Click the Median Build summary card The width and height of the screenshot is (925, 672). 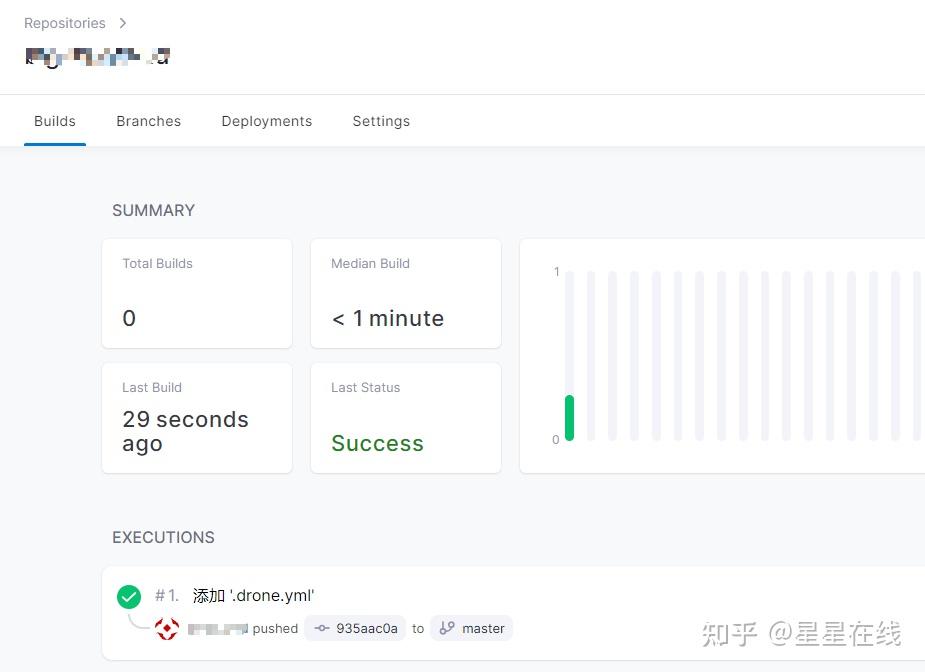pyautogui.click(x=406, y=293)
